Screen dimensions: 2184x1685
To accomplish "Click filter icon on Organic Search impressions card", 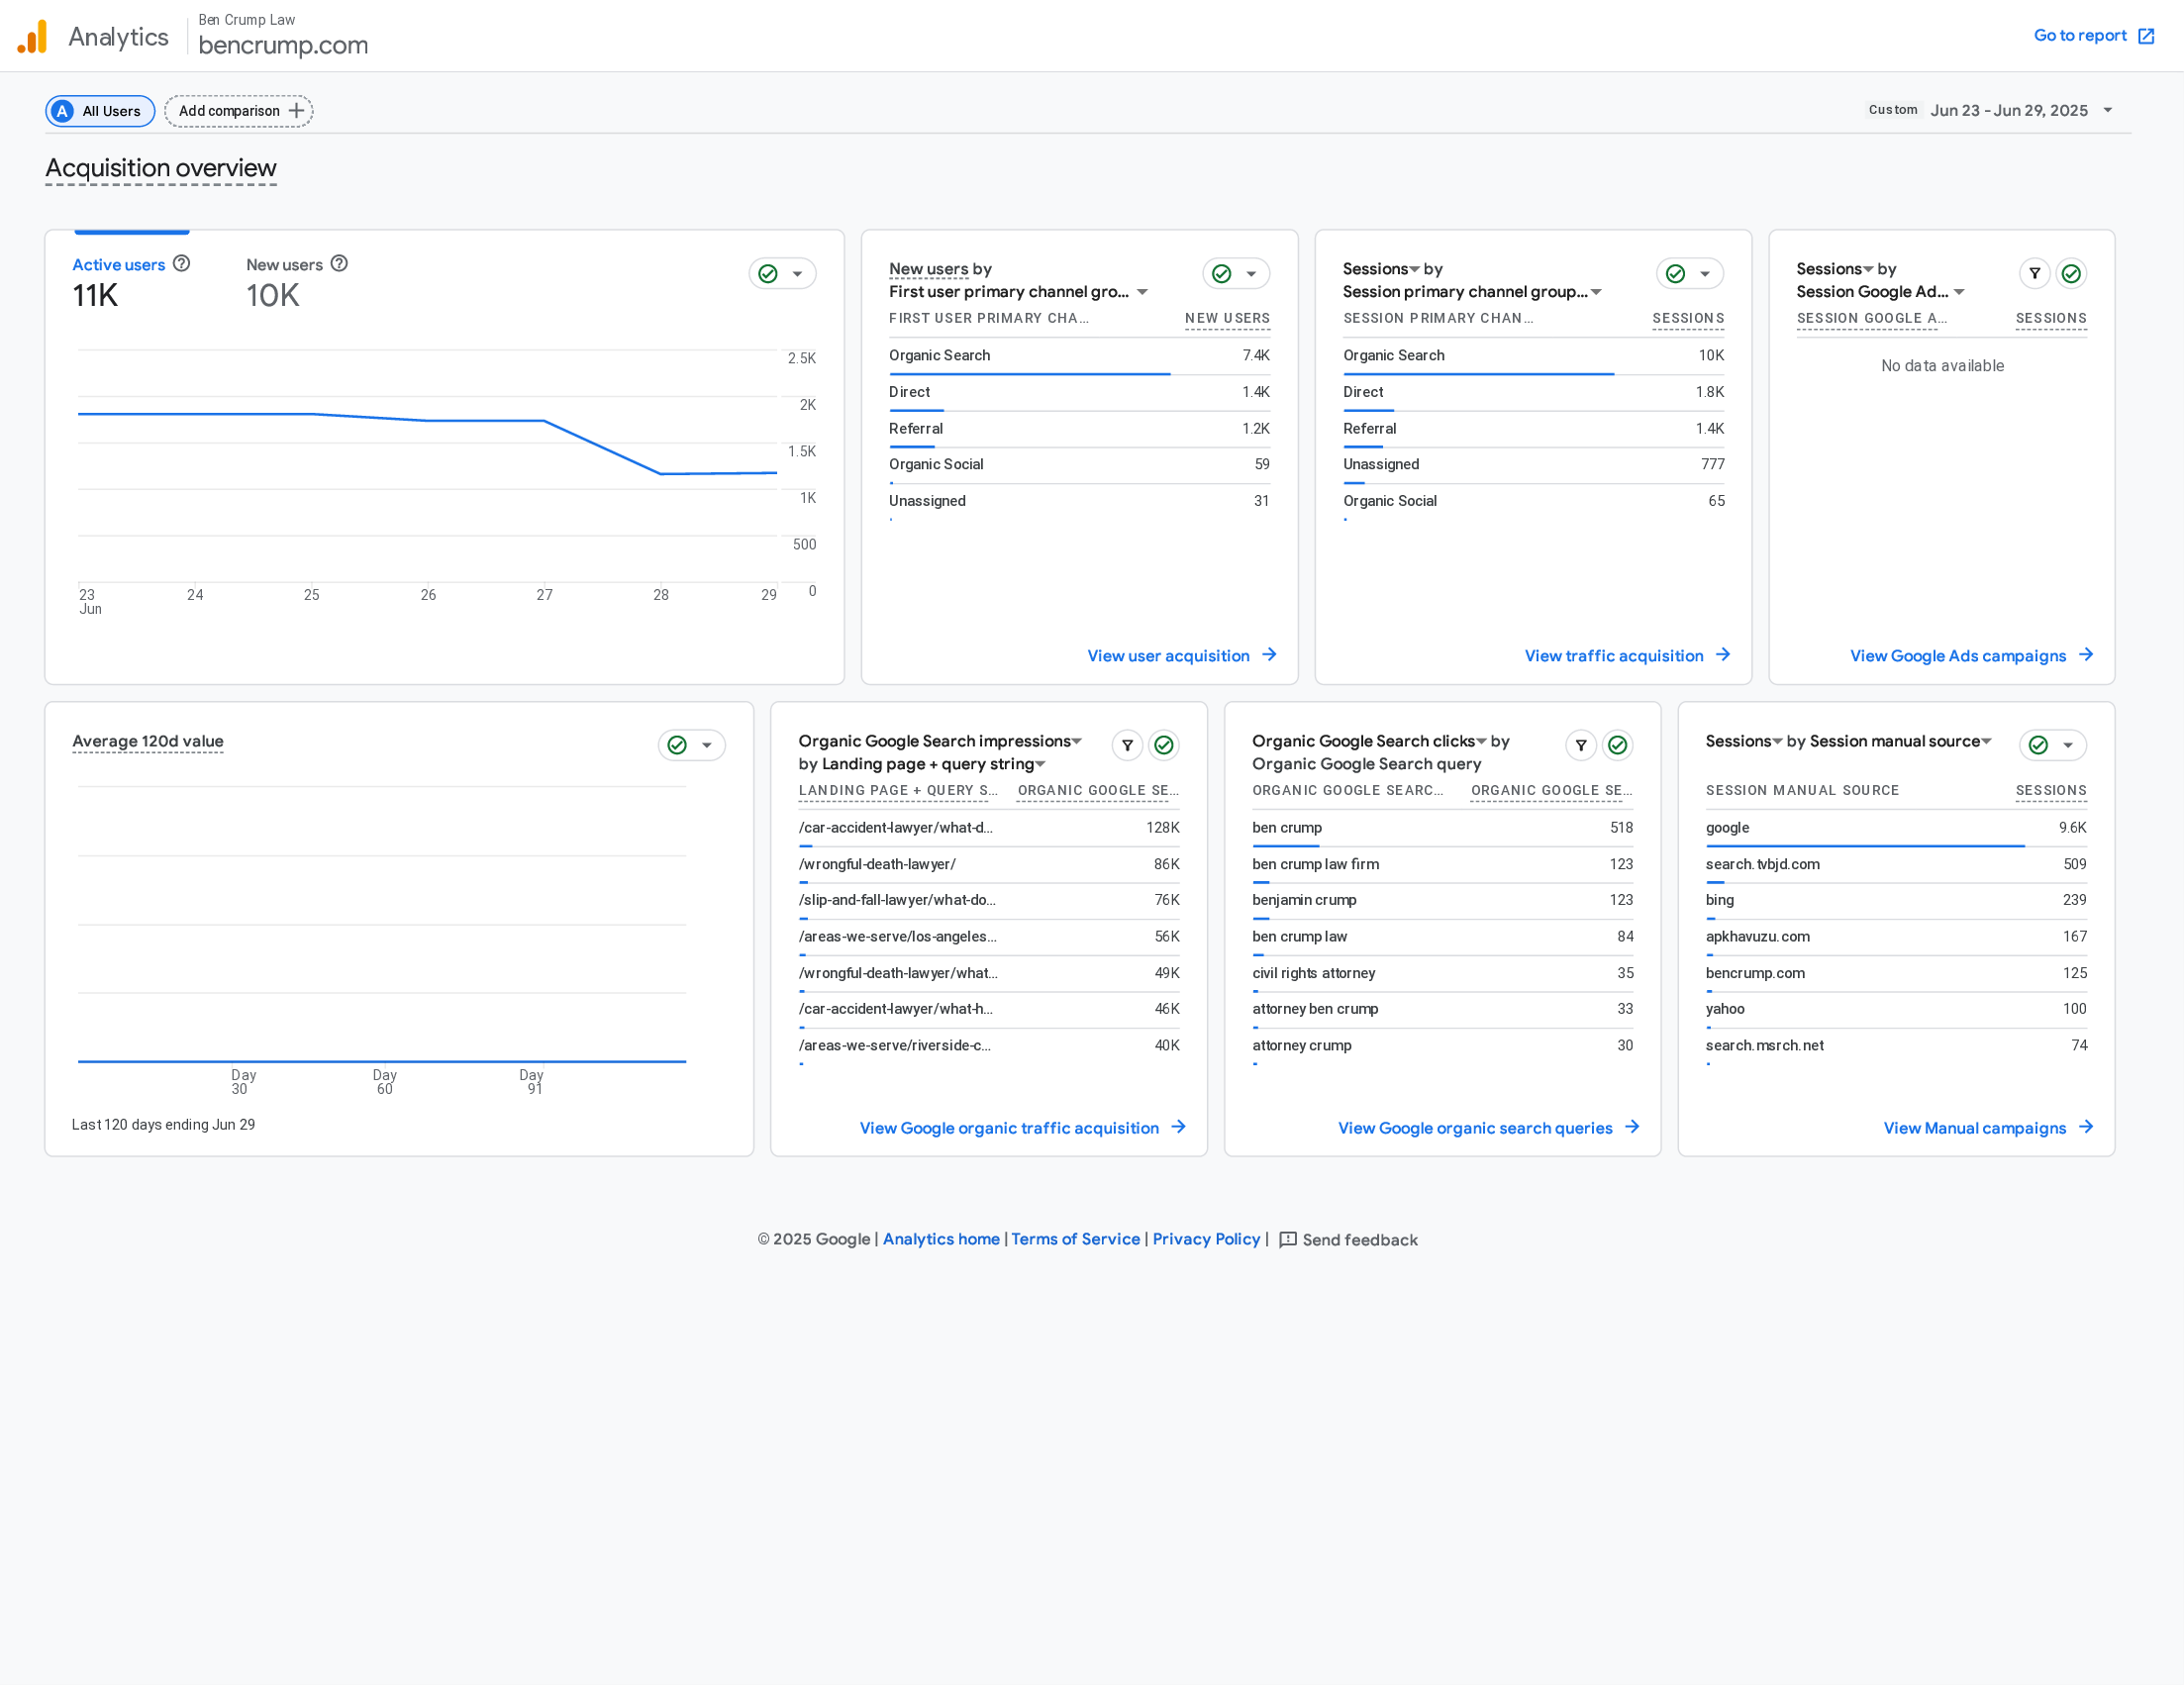I will tap(1127, 745).
